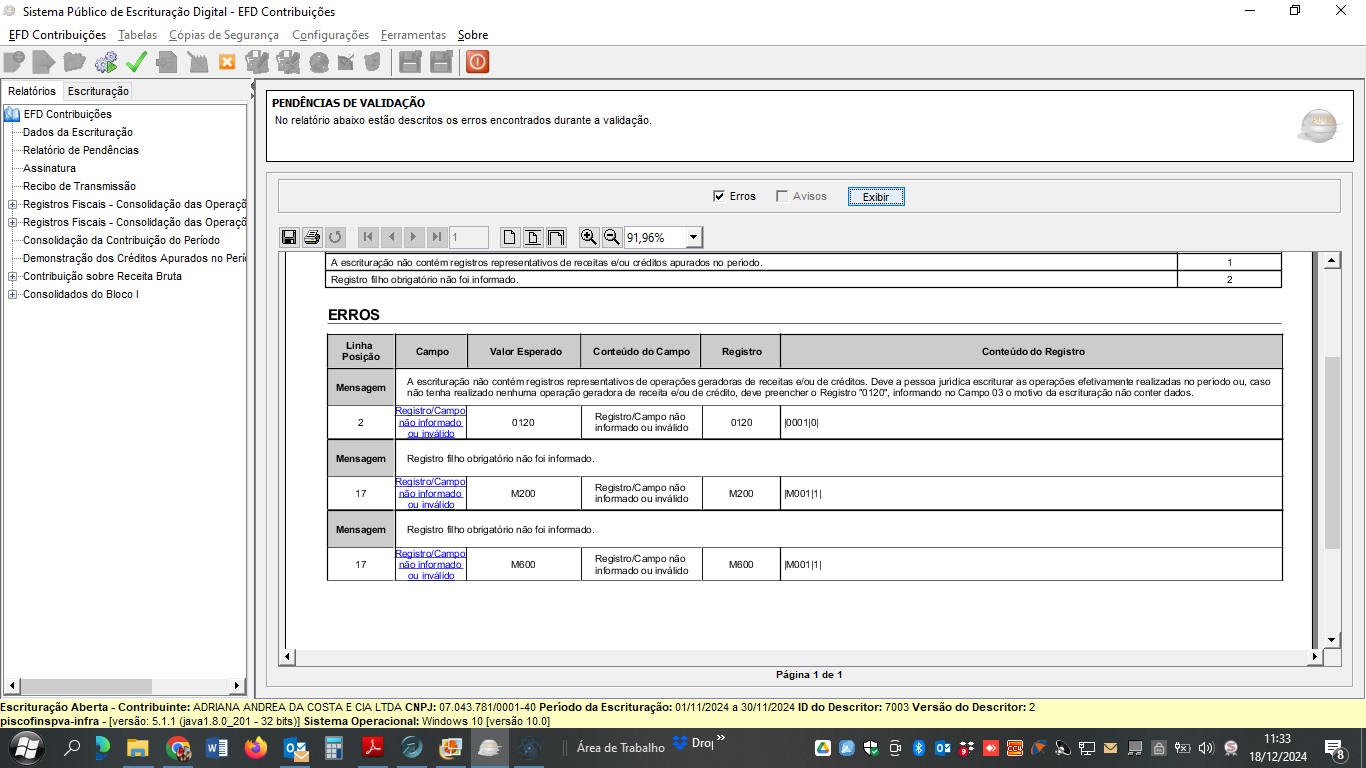The image size is (1366, 768).
Task: Open the error link for register 0120
Action: click(x=431, y=422)
